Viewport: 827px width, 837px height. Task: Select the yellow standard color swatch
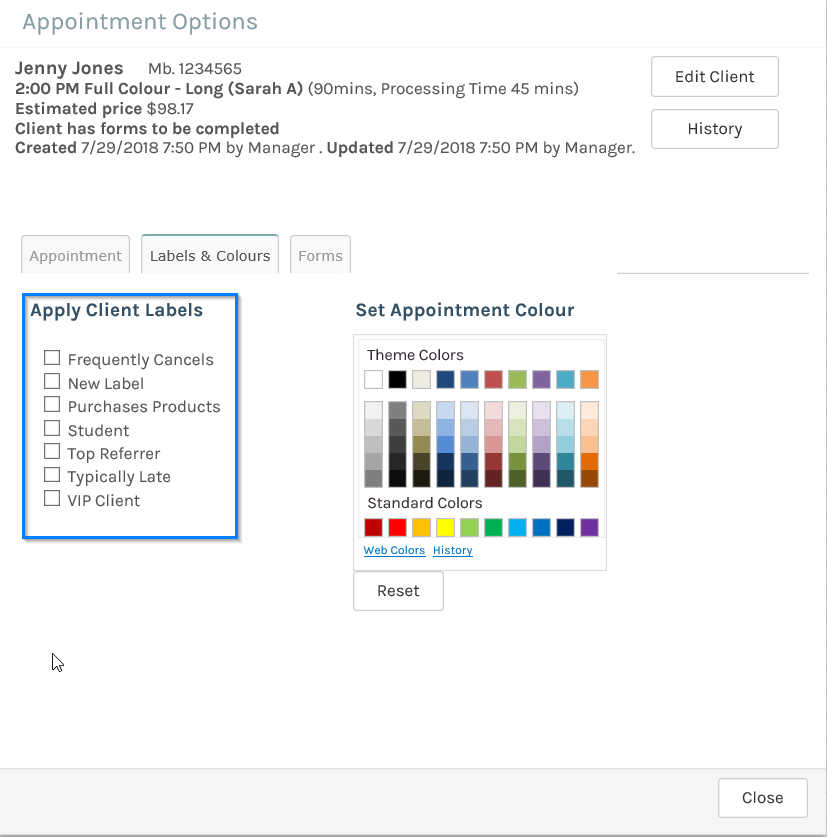[445, 527]
